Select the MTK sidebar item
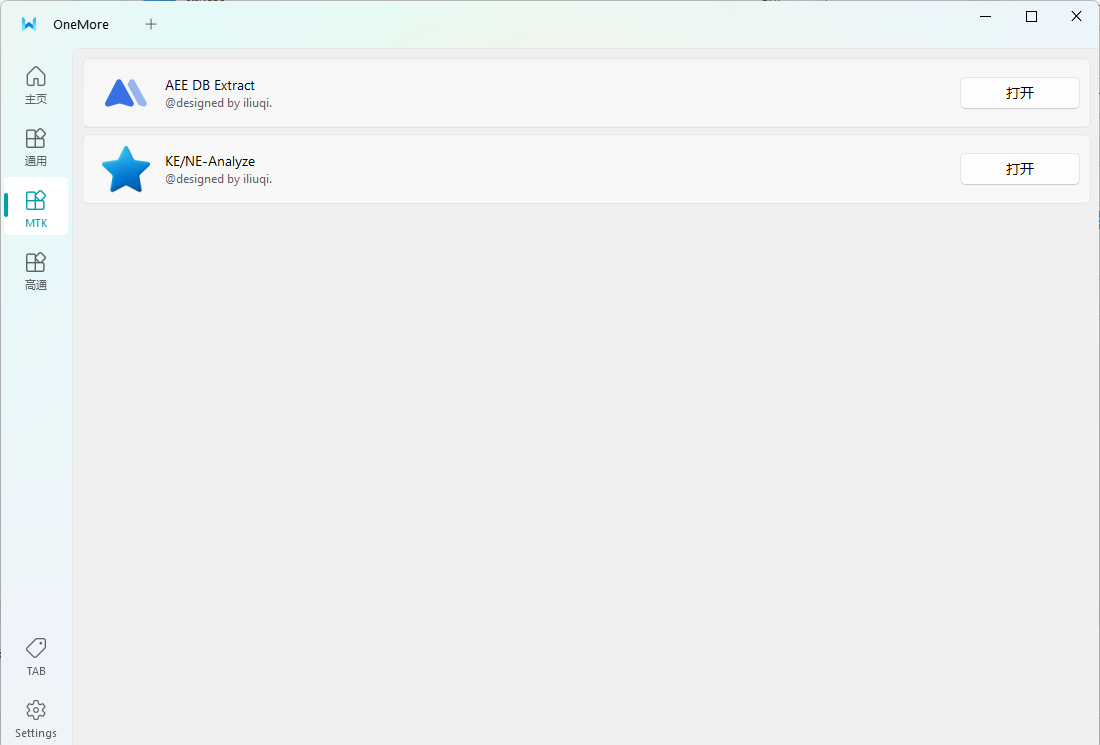 tap(36, 208)
